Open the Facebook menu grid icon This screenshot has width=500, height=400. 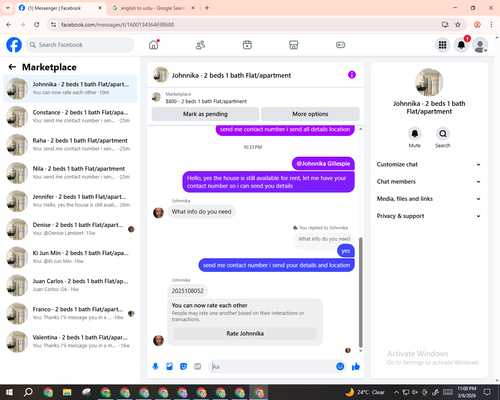pyautogui.click(x=442, y=45)
